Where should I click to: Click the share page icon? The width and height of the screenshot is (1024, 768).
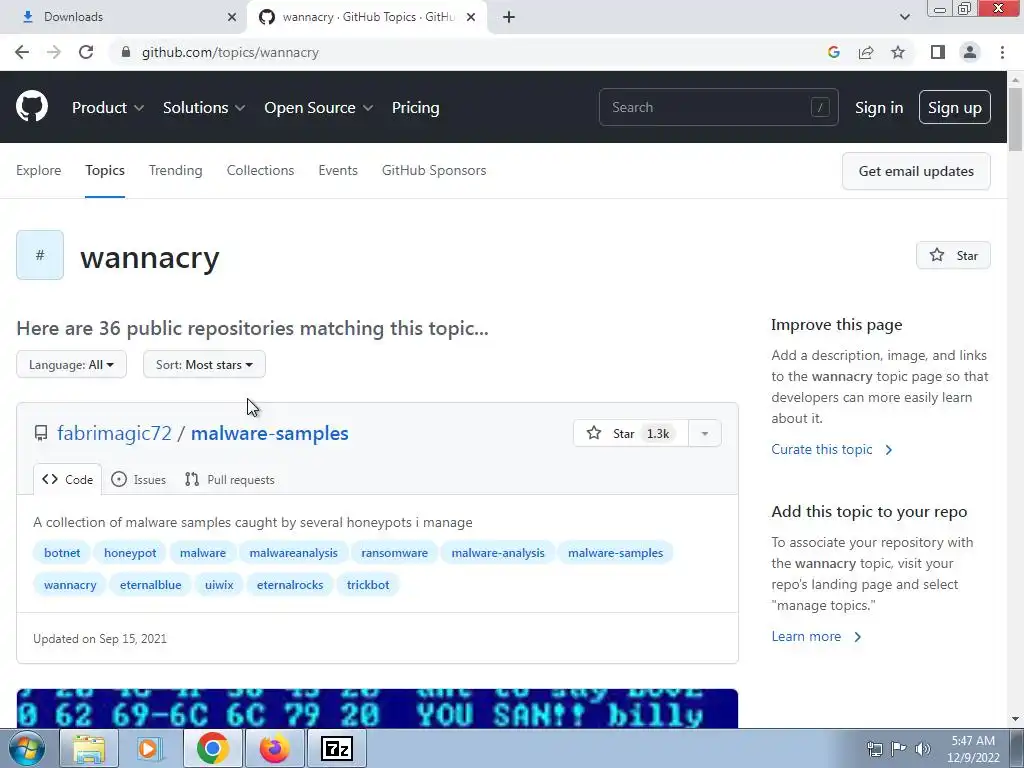(866, 52)
